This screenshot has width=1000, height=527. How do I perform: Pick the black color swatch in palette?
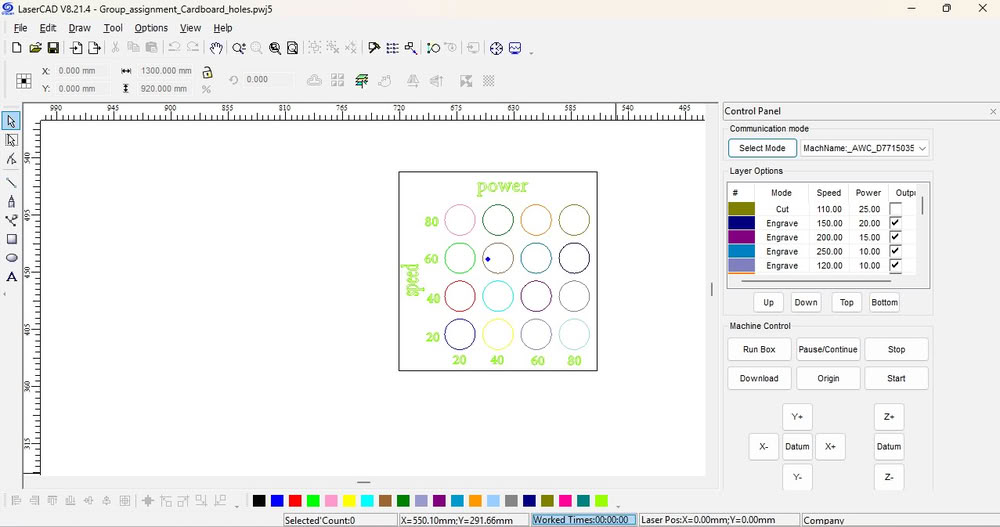point(259,501)
